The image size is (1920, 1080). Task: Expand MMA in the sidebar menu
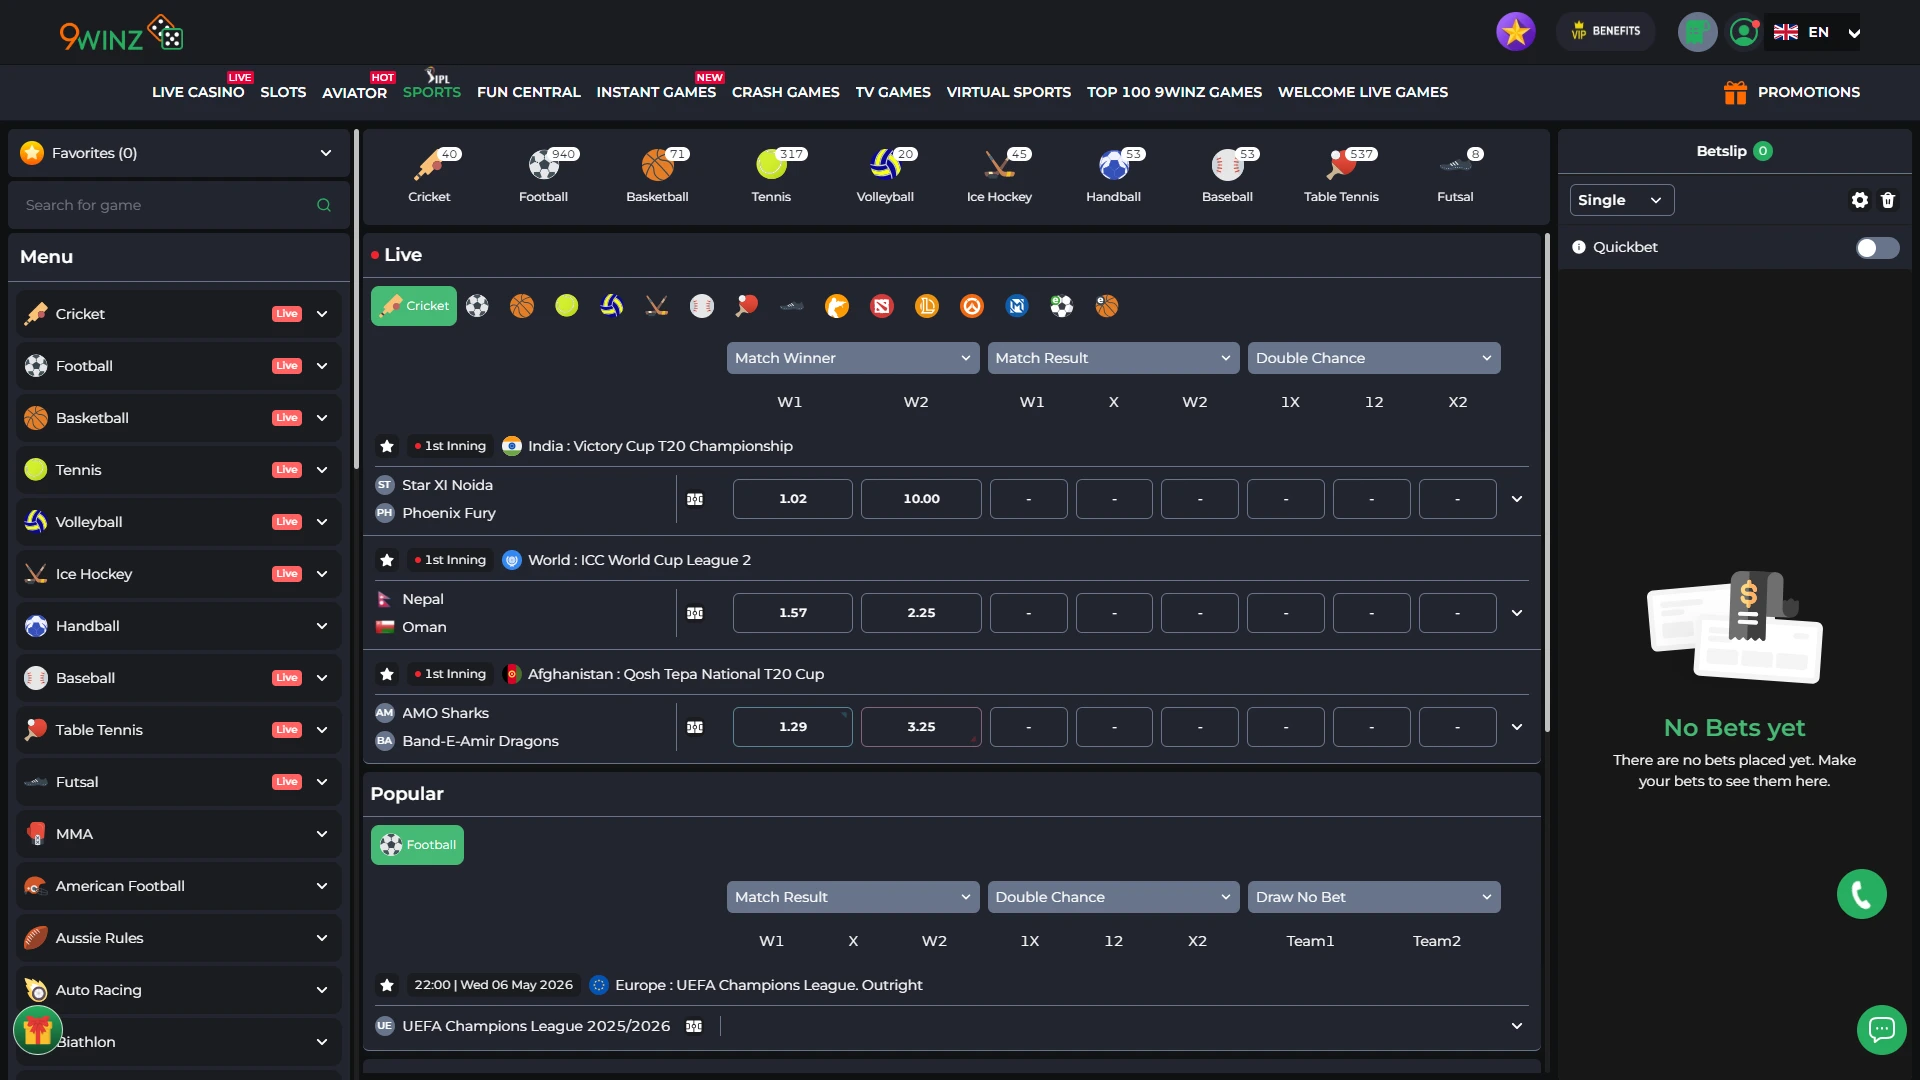(x=180, y=834)
